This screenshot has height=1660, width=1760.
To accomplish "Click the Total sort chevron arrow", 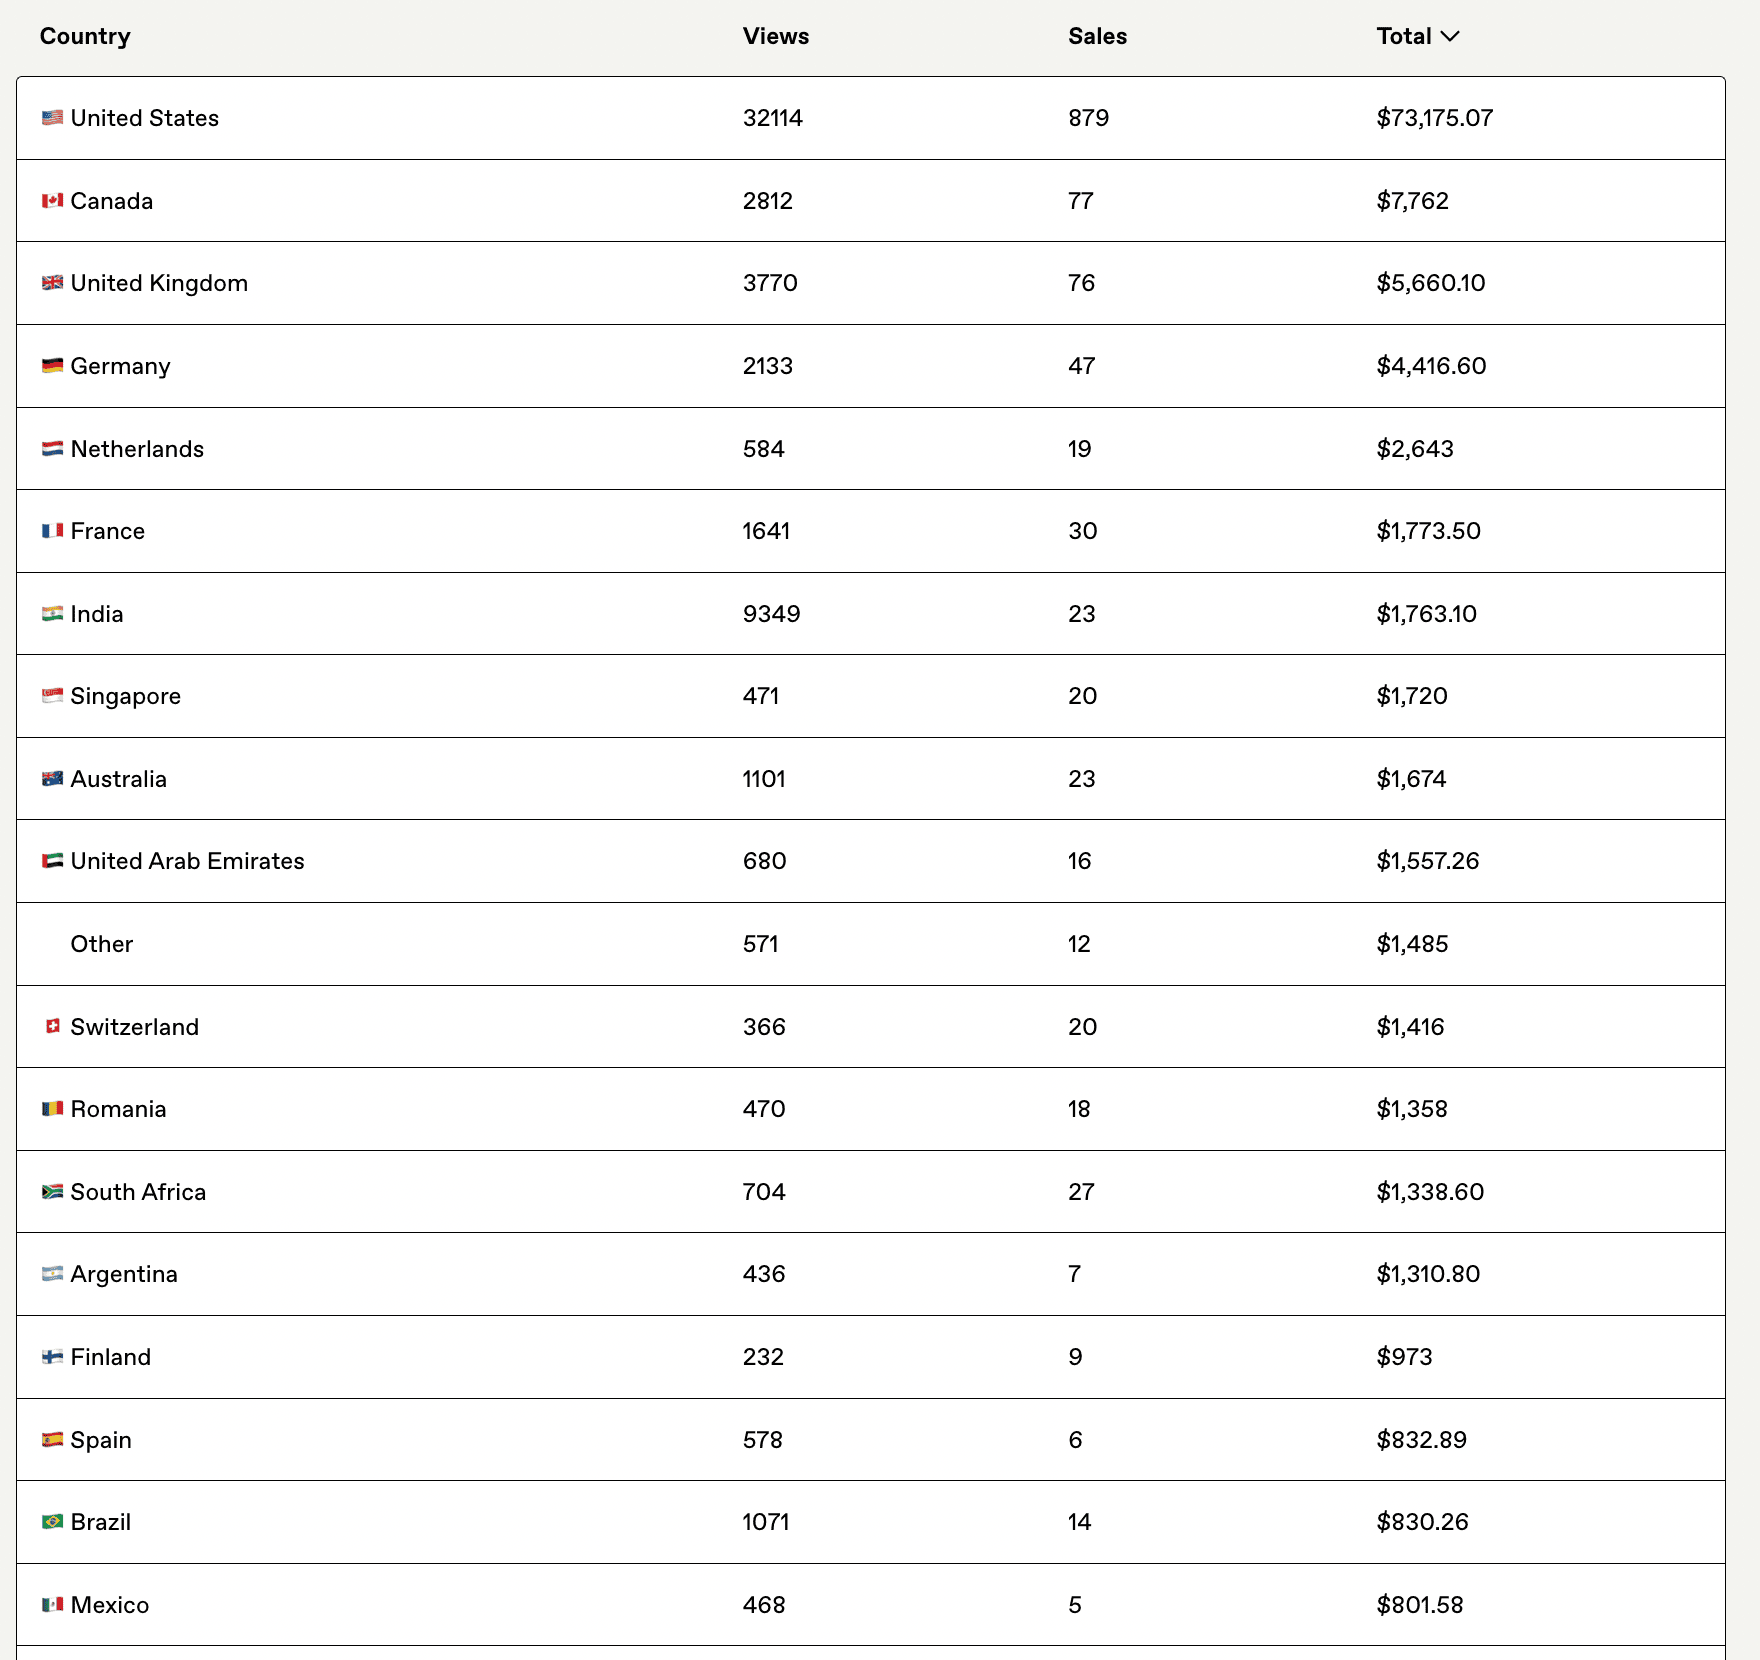I will (x=1450, y=37).
